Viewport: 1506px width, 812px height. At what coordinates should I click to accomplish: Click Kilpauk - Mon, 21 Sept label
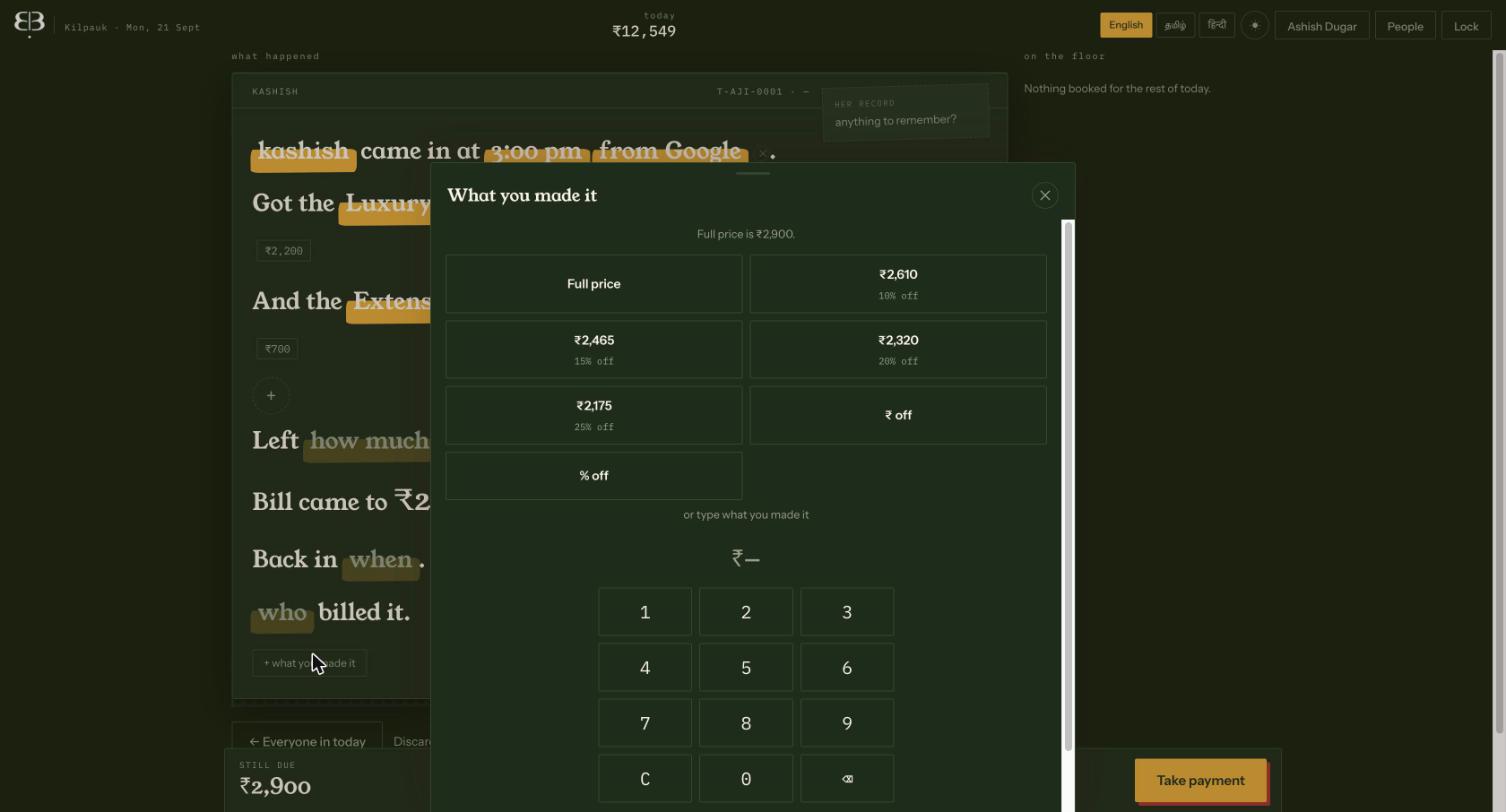point(132,27)
